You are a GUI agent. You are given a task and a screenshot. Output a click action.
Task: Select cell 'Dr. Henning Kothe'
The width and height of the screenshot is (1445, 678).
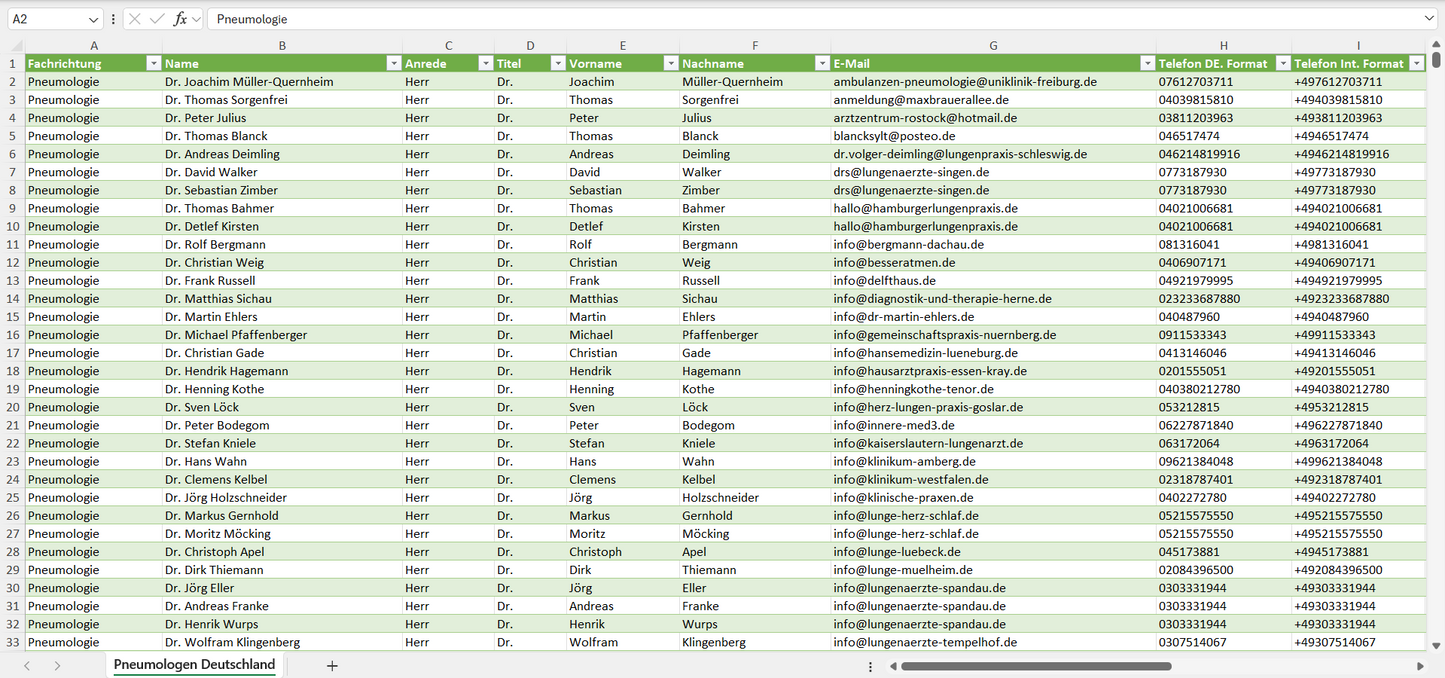[x=282, y=389]
